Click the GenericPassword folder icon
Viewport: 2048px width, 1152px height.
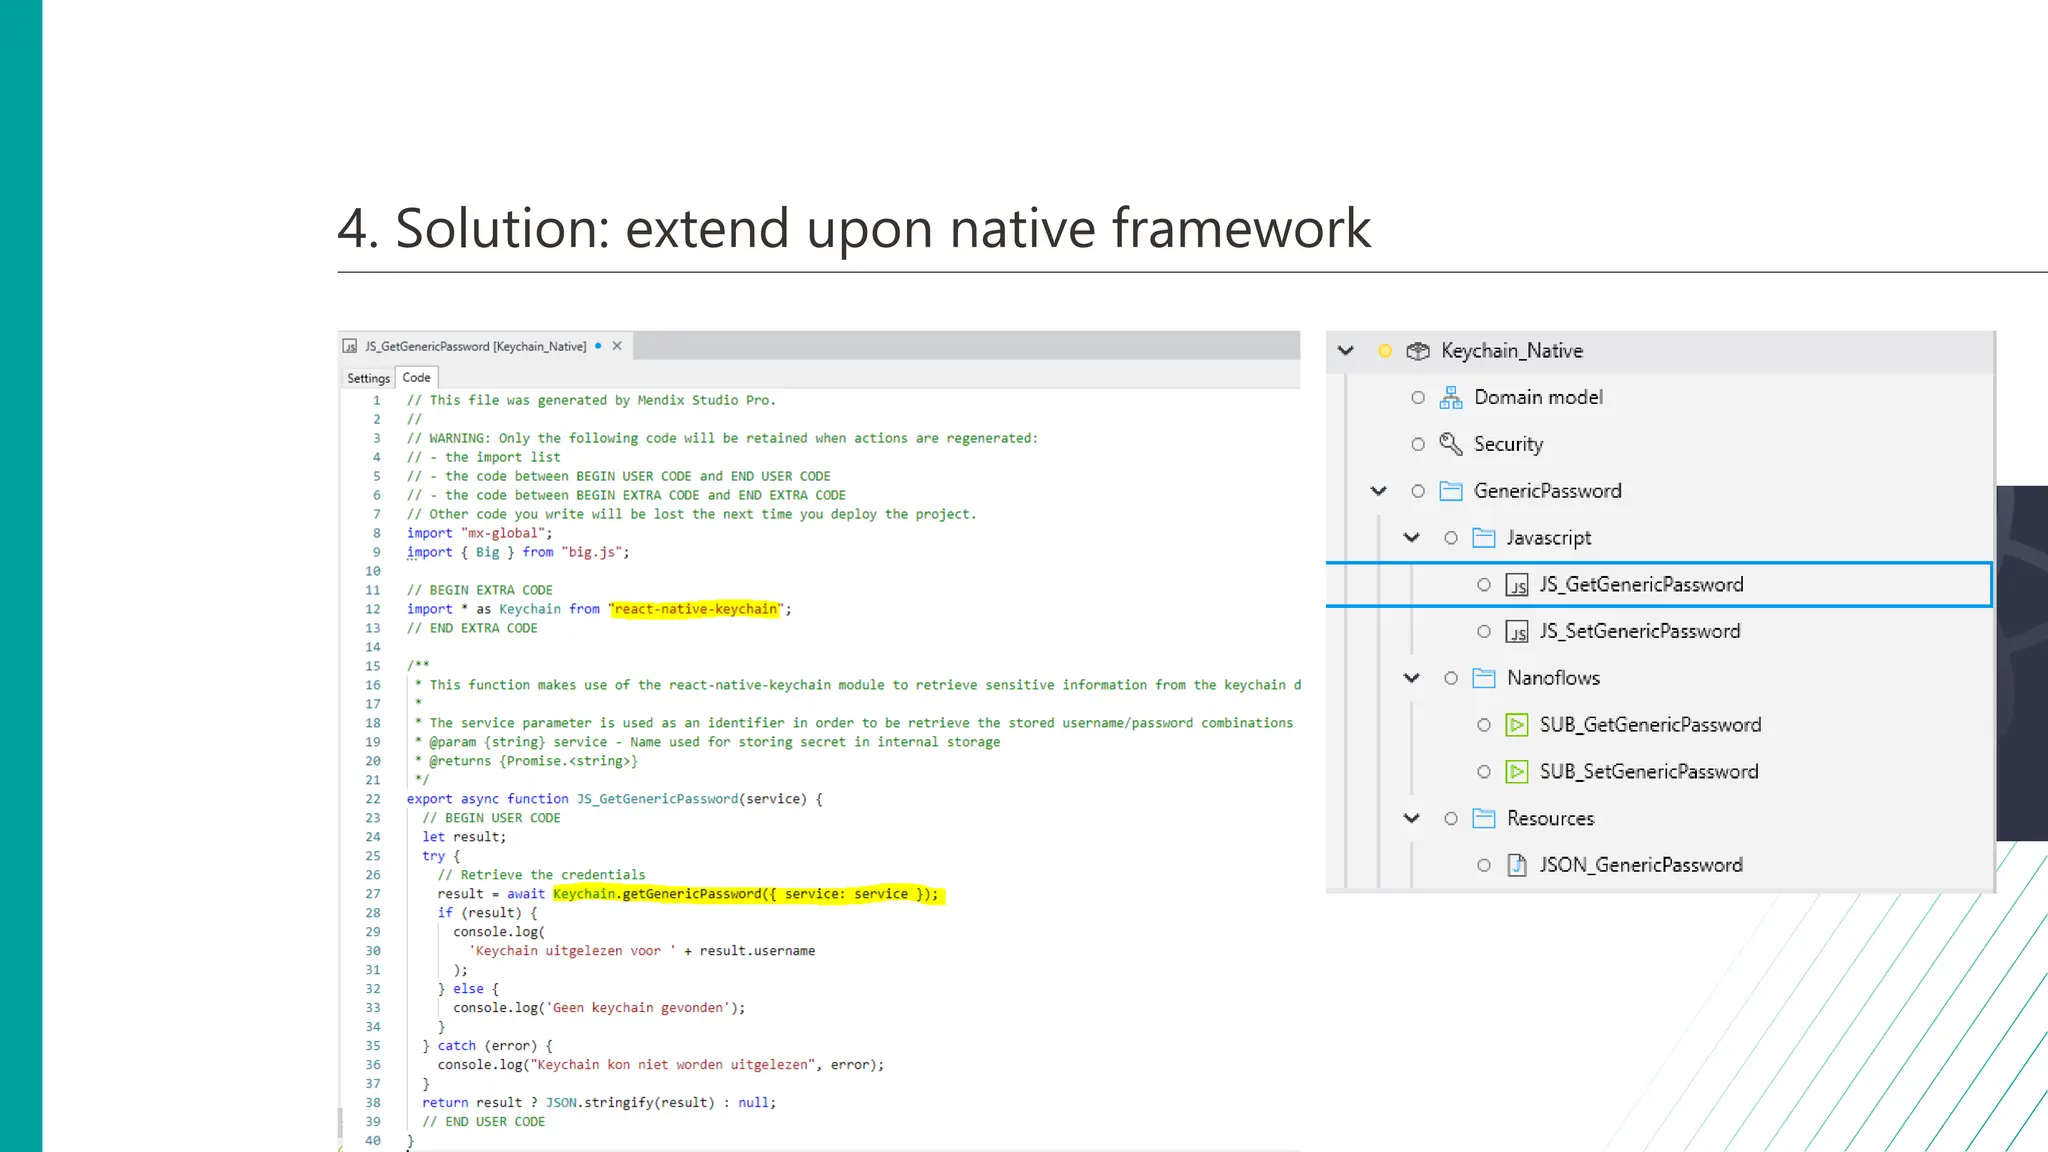tap(1451, 491)
